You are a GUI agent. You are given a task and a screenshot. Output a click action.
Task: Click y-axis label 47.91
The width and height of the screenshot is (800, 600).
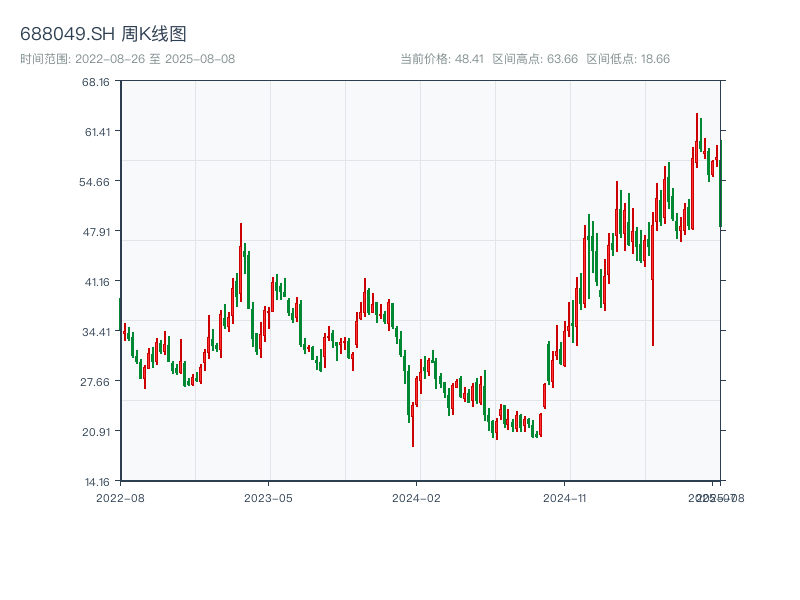[x=96, y=232]
